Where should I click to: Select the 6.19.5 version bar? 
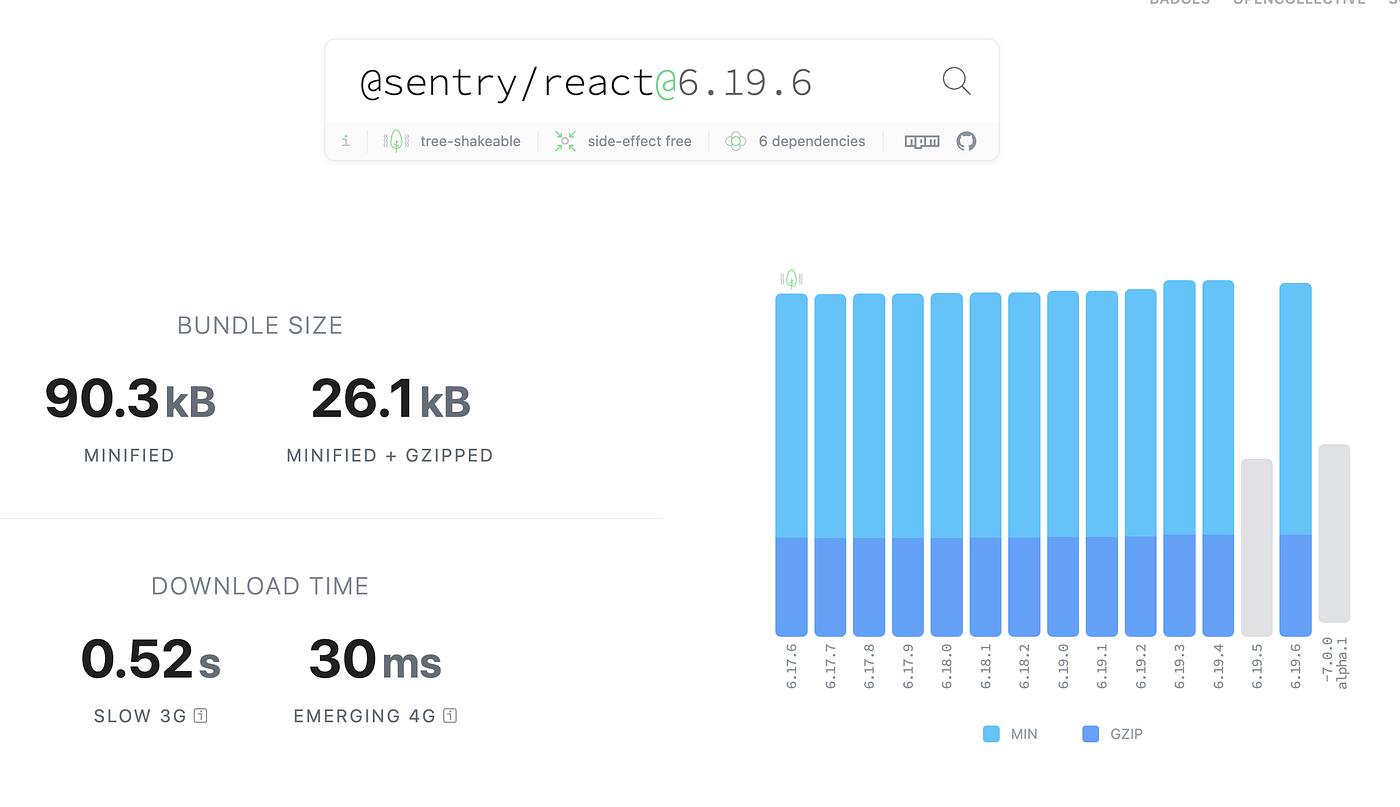click(1256, 546)
